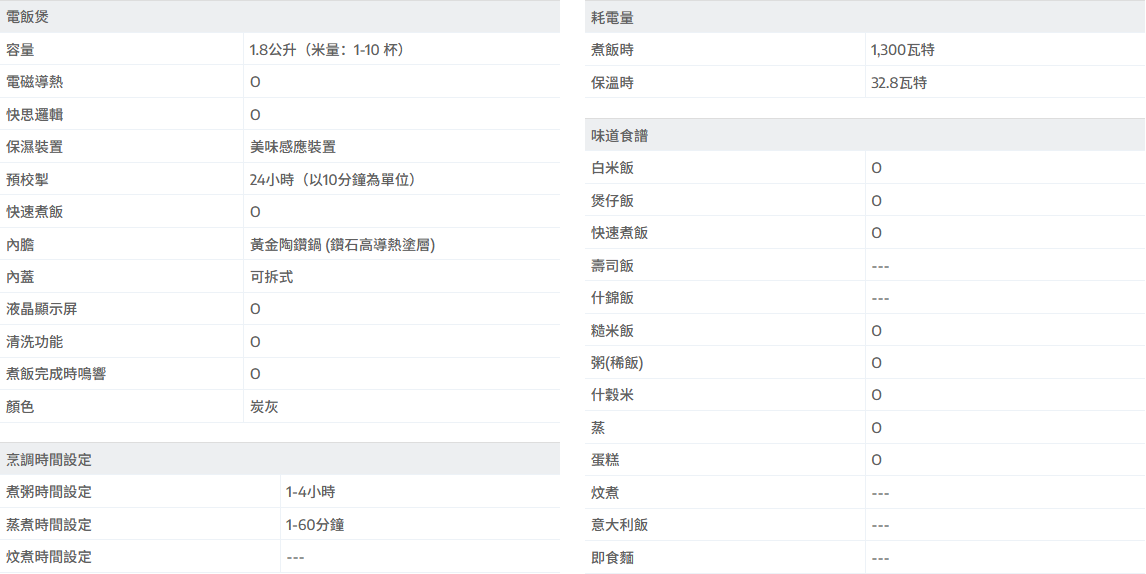Click the 1.8公升 capacity value
This screenshot has width=1146, height=574.
tap(327, 50)
